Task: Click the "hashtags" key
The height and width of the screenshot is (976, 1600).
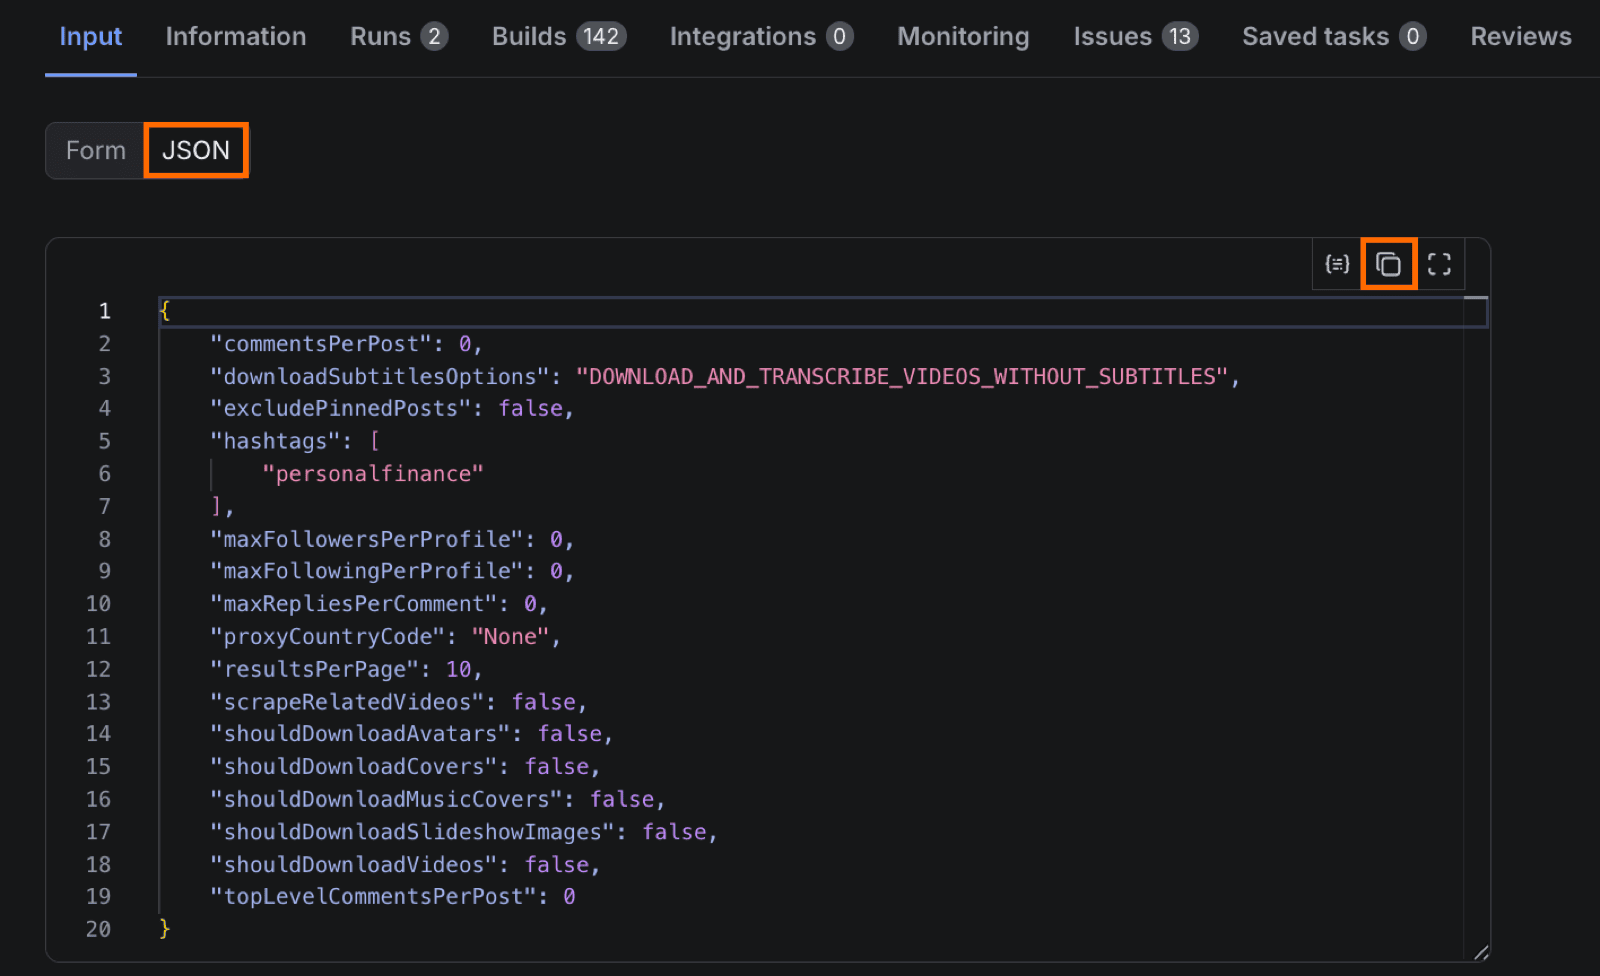Action: [276, 441]
